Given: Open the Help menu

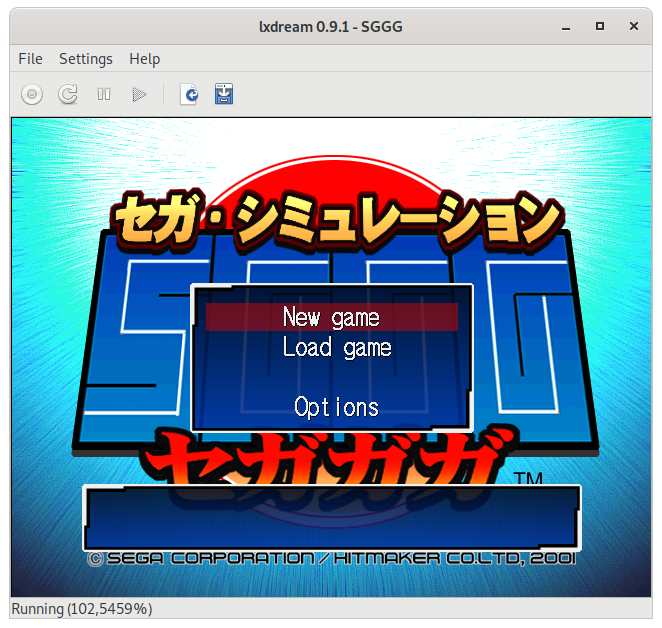Looking at the screenshot, I should (x=144, y=59).
